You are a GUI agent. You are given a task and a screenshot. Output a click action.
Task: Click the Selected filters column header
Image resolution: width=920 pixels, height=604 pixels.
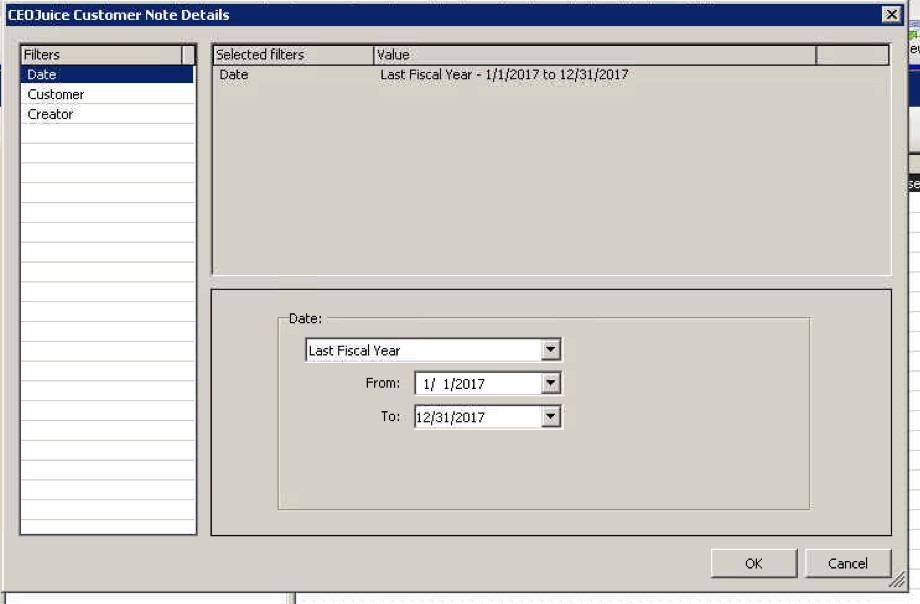[293, 55]
